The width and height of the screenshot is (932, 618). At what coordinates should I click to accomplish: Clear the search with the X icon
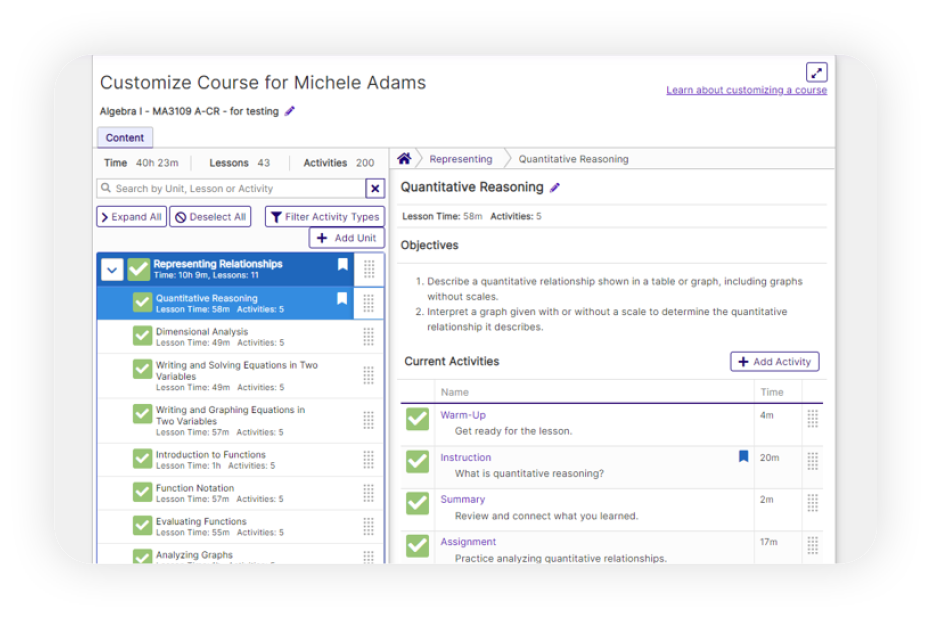tap(375, 188)
